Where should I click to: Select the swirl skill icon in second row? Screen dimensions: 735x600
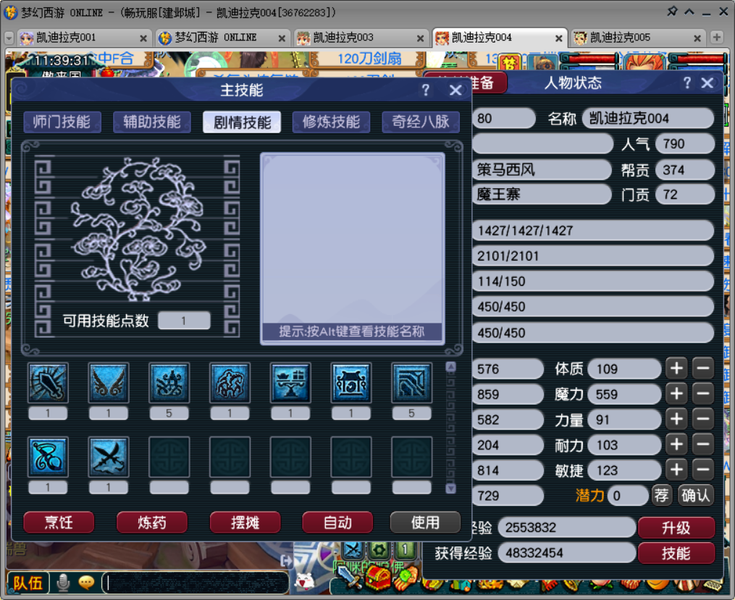[48, 457]
